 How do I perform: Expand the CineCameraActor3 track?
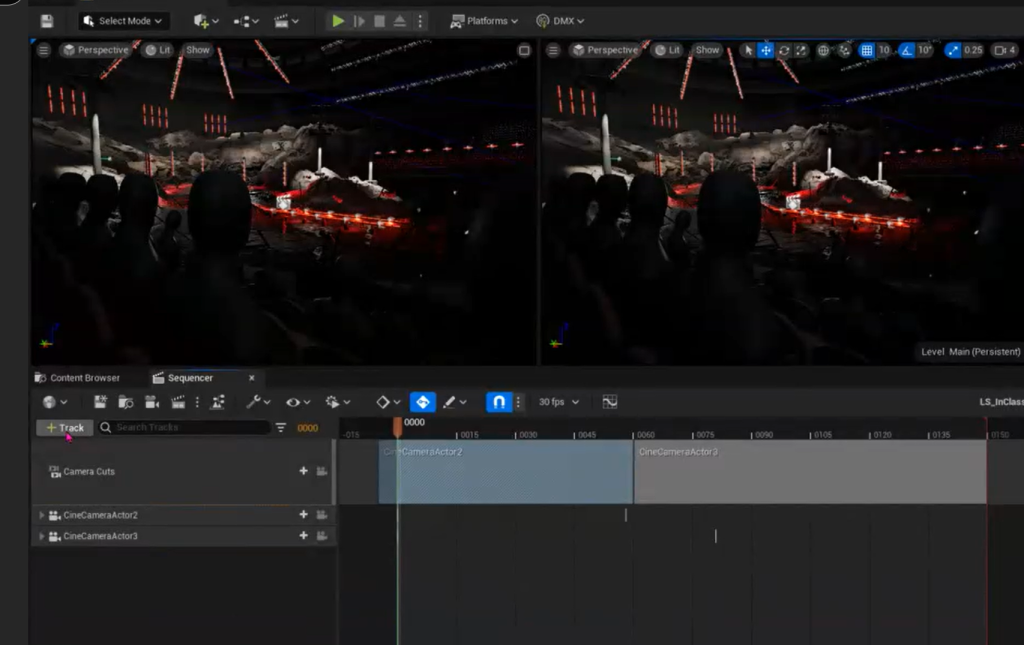(x=42, y=536)
